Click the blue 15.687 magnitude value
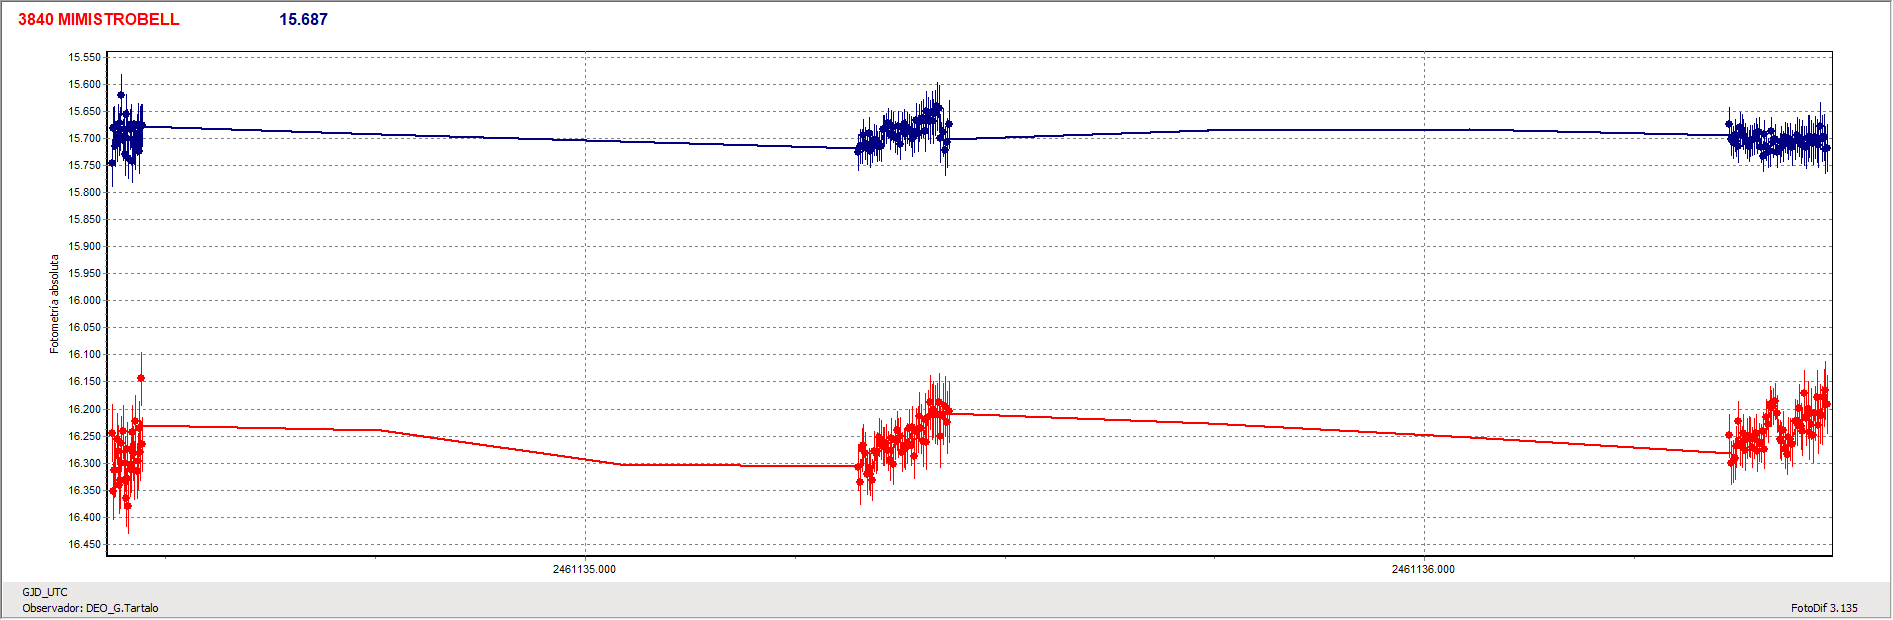Screen dimensions: 1893x620 [x=303, y=19]
